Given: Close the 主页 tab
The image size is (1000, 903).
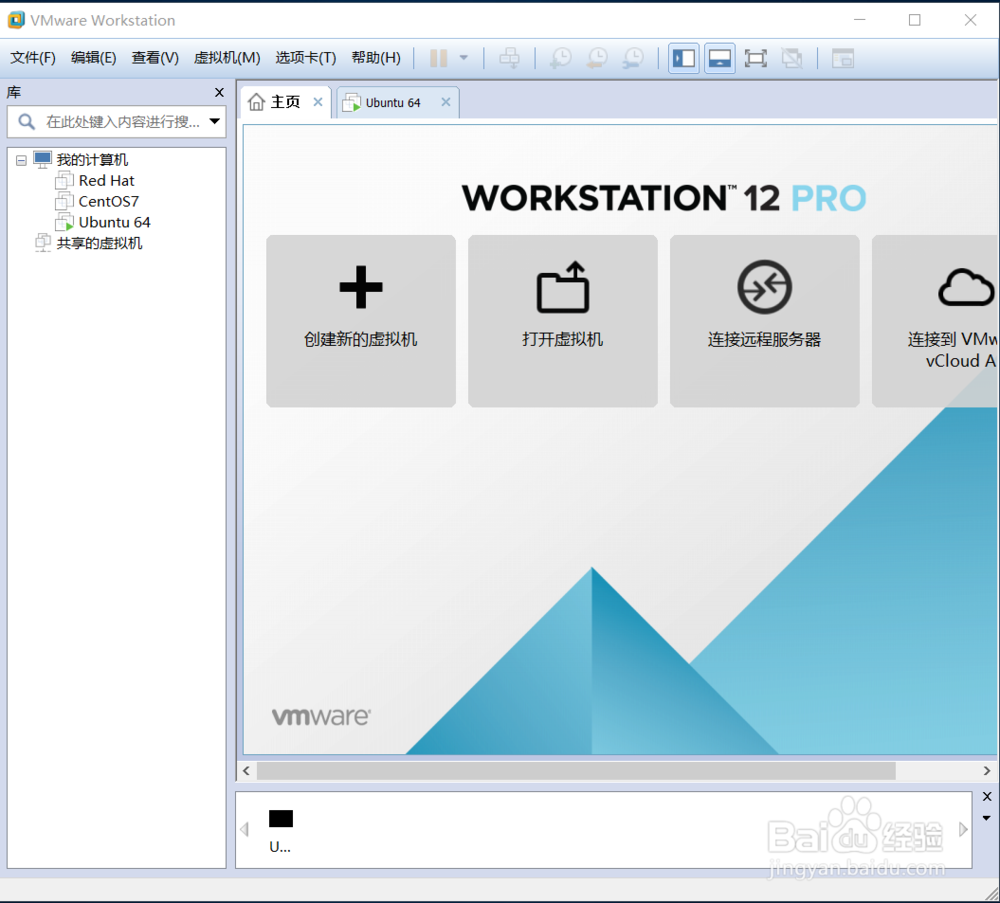Looking at the screenshot, I should (x=318, y=102).
